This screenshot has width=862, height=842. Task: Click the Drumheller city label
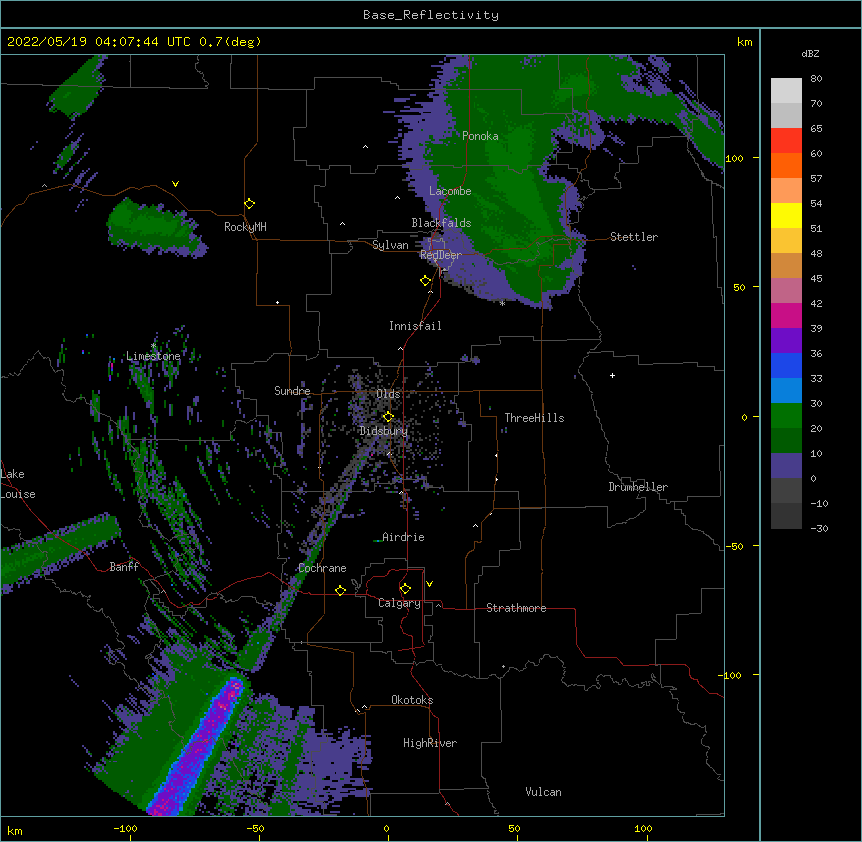coord(638,487)
